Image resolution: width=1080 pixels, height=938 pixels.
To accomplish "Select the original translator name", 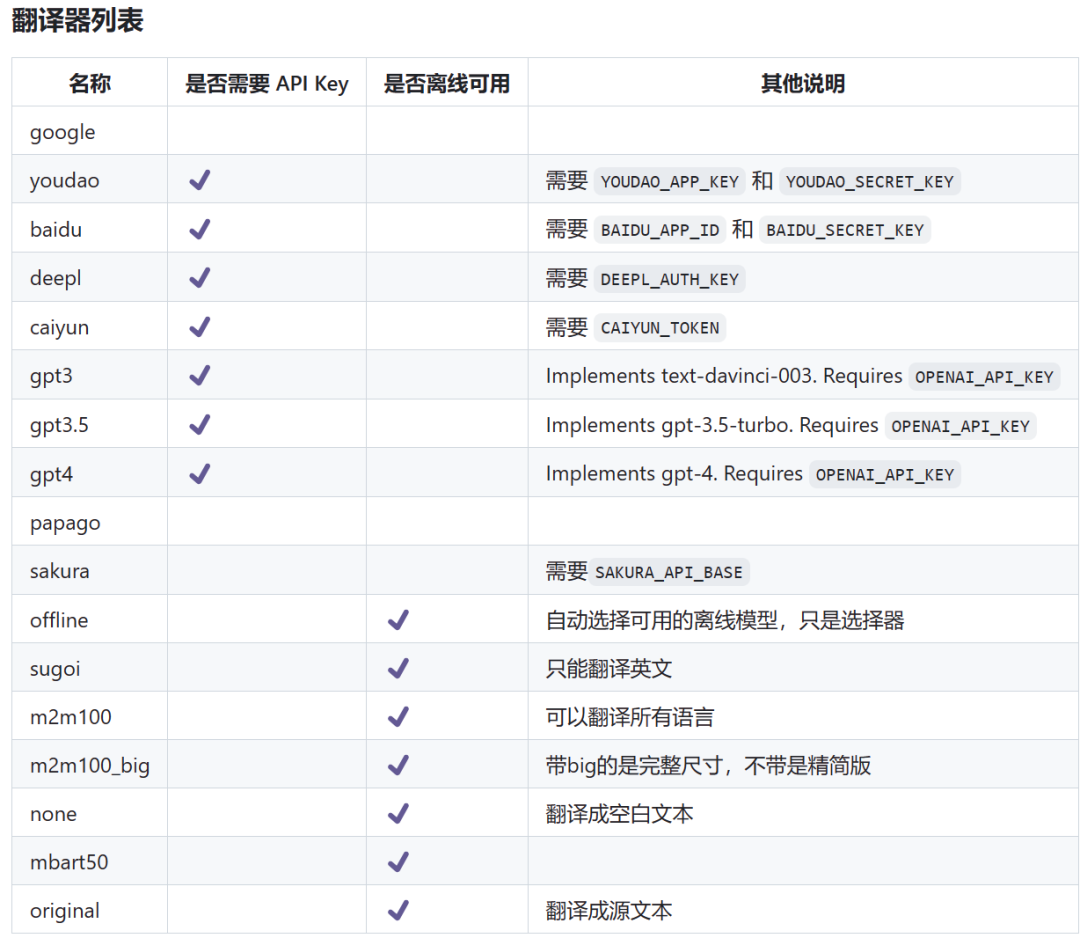I will click(65, 911).
